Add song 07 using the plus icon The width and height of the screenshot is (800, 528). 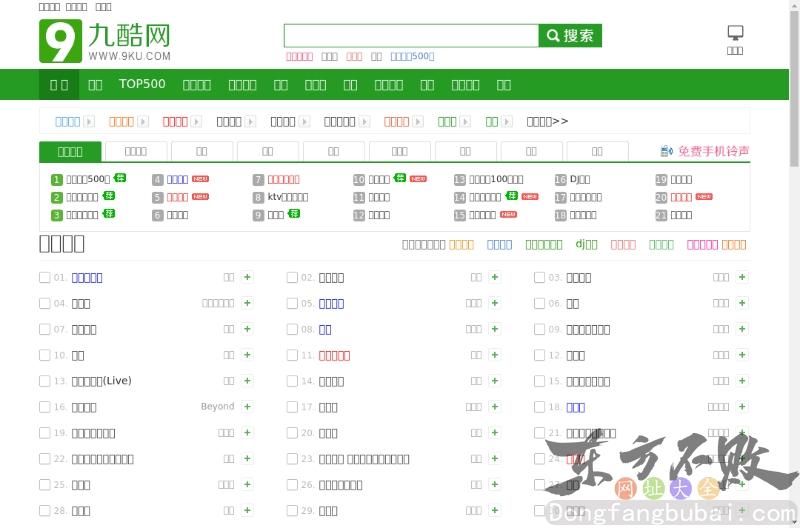[x=247, y=329]
